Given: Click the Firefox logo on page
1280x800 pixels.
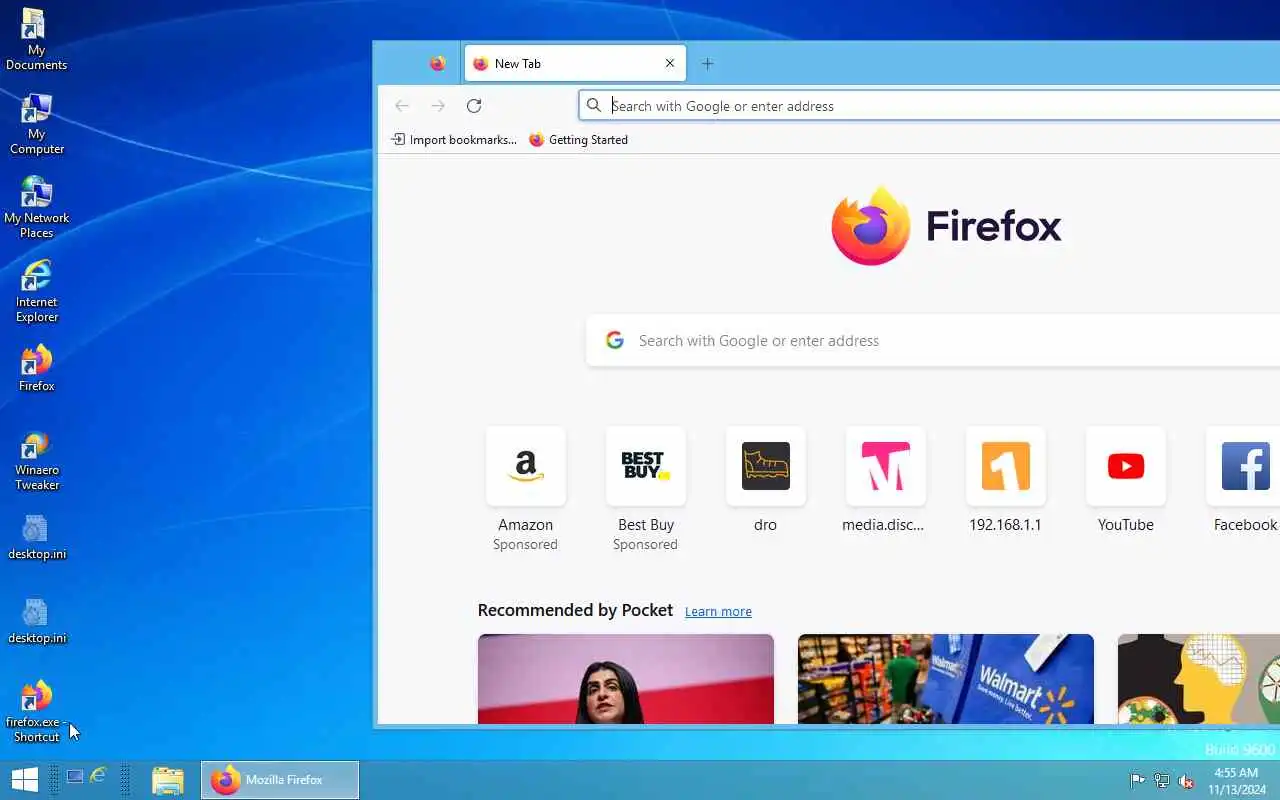Looking at the screenshot, I should [x=946, y=226].
